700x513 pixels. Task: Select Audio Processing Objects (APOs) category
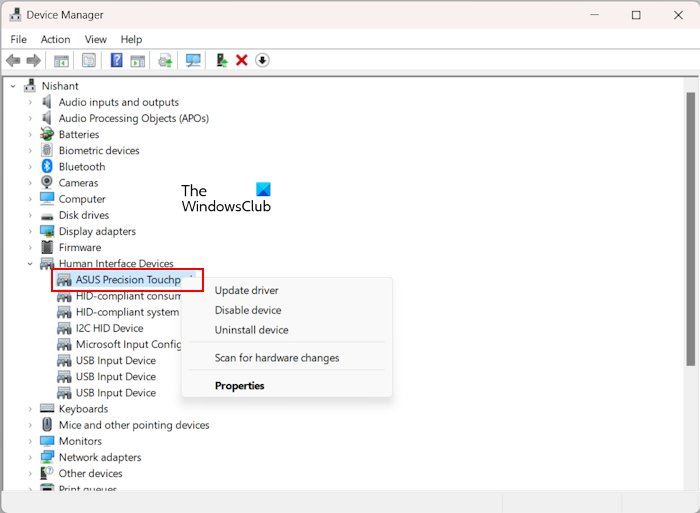133,118
